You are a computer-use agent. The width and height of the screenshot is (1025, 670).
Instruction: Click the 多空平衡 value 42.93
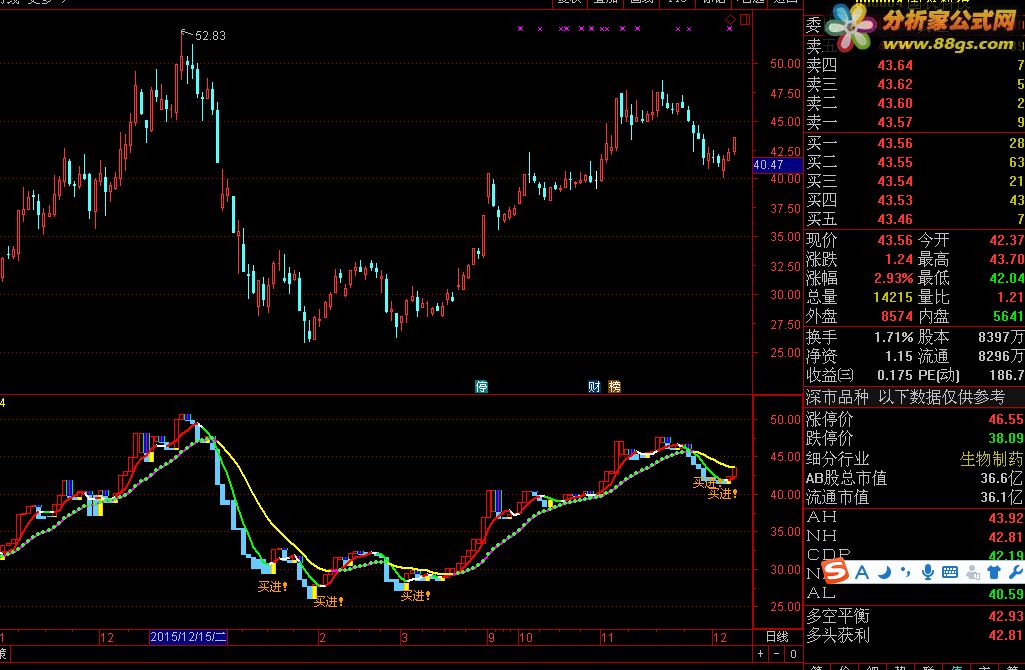pos(1006,616)
